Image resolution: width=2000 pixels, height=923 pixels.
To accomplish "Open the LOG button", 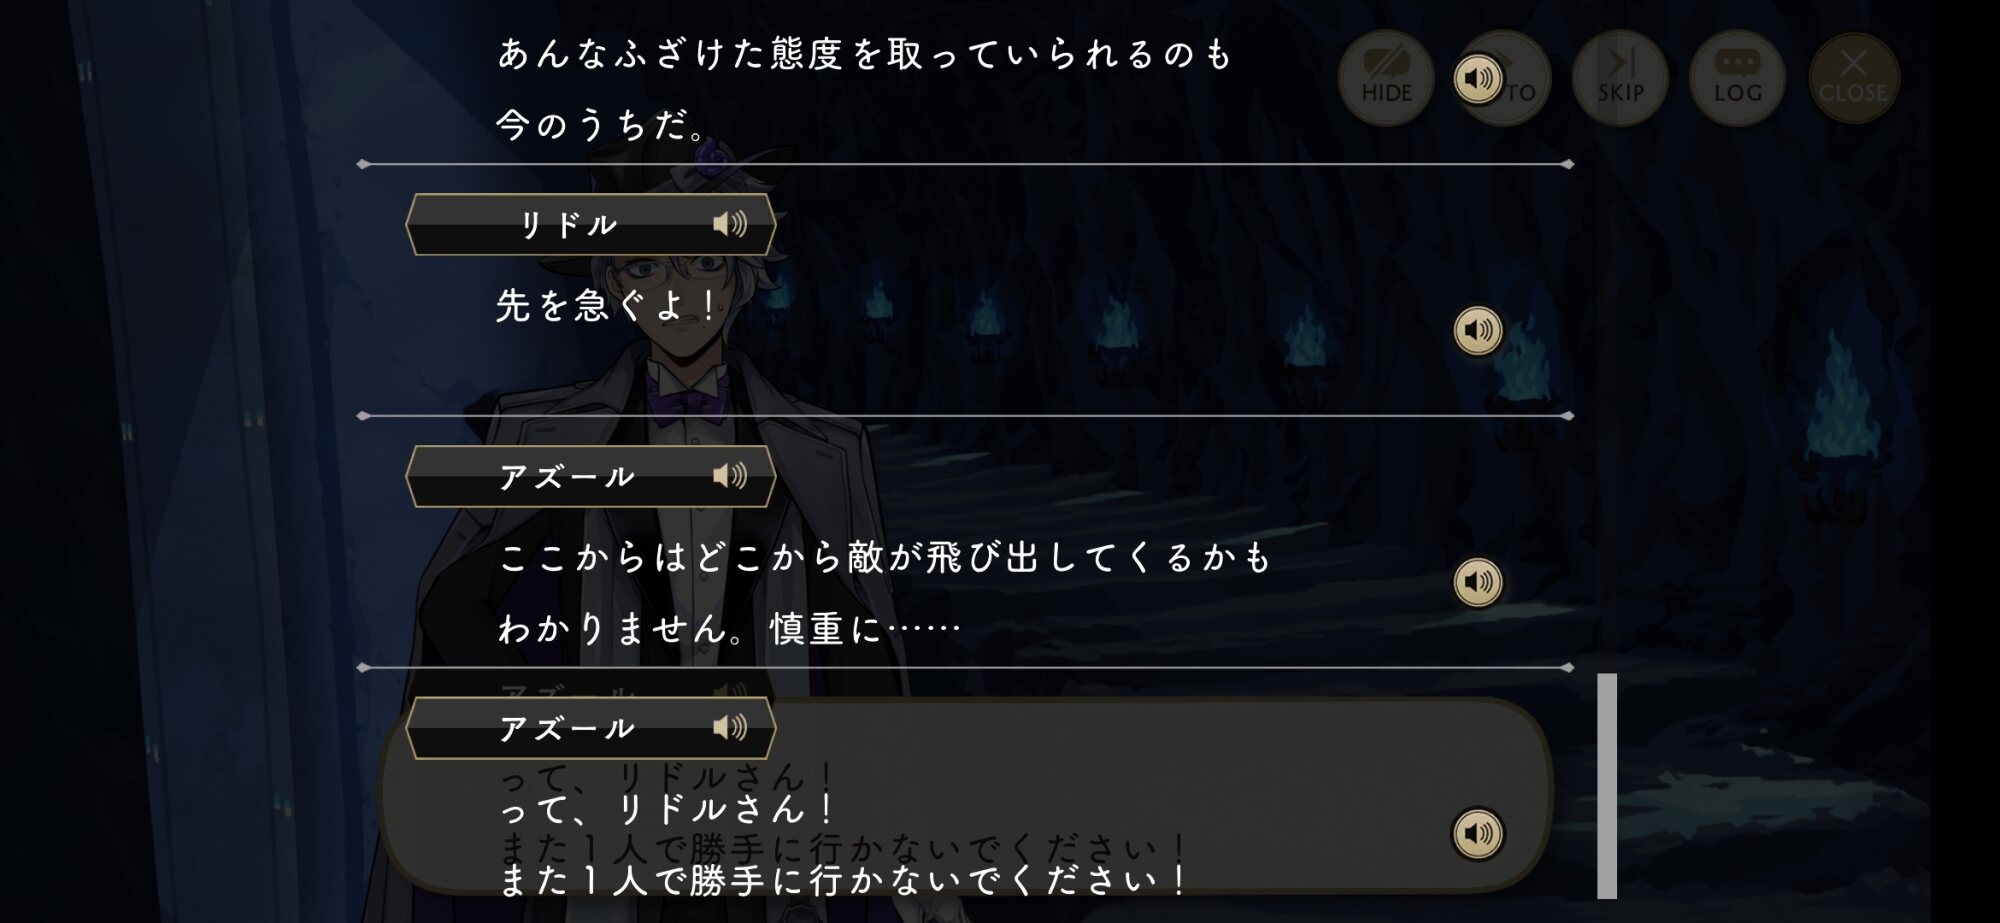I will coord(1737,78).
